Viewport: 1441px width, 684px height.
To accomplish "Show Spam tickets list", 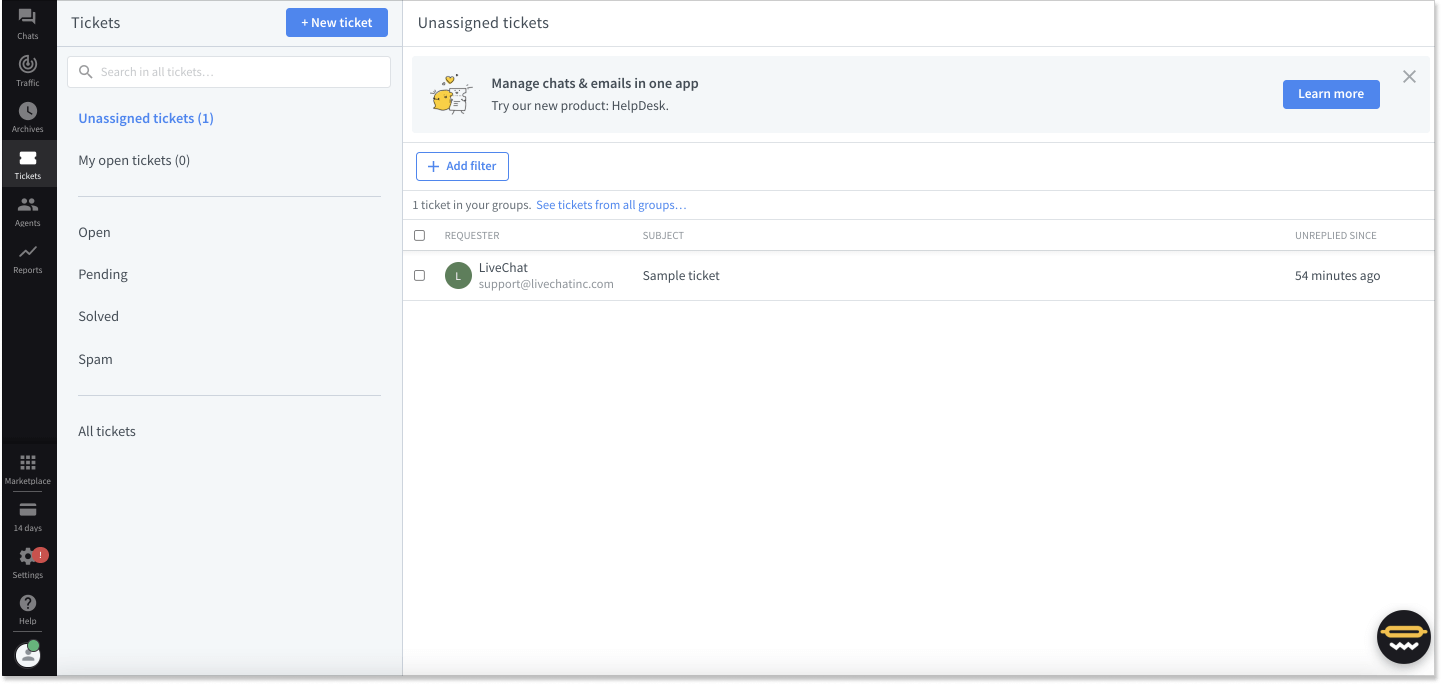I will point(96,359).
